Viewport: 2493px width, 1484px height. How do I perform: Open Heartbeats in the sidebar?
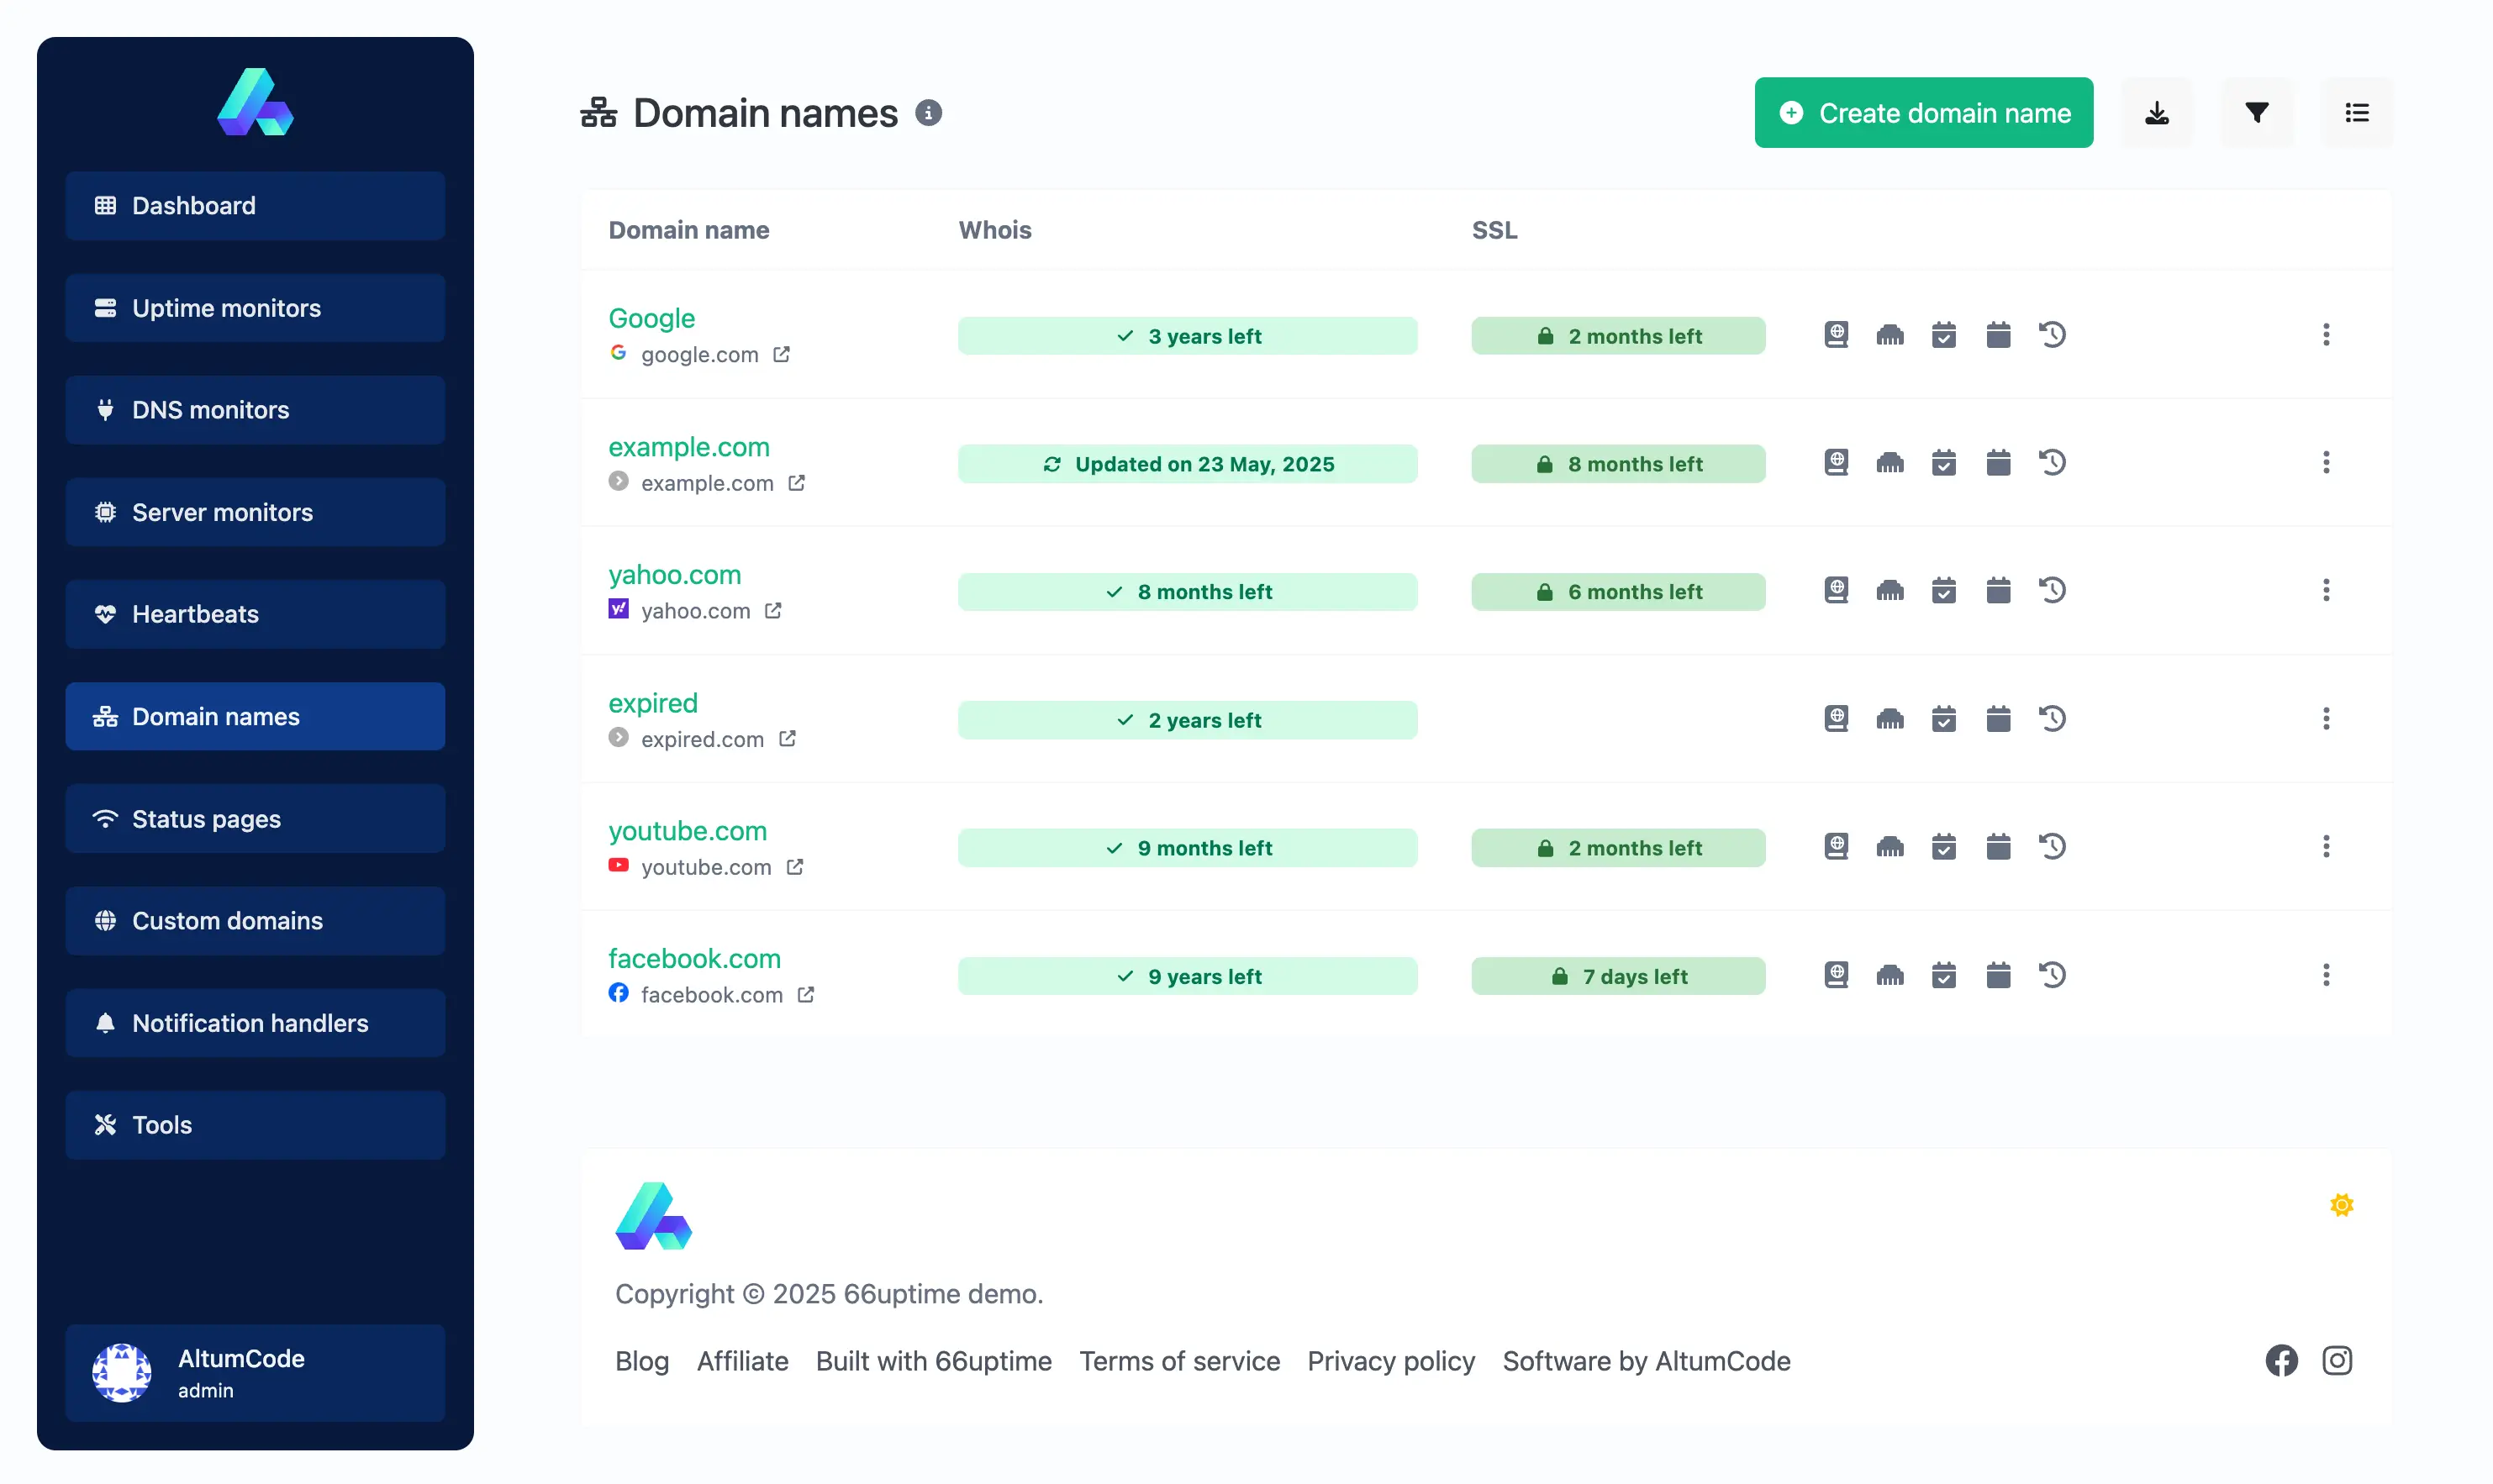[255, 614]
